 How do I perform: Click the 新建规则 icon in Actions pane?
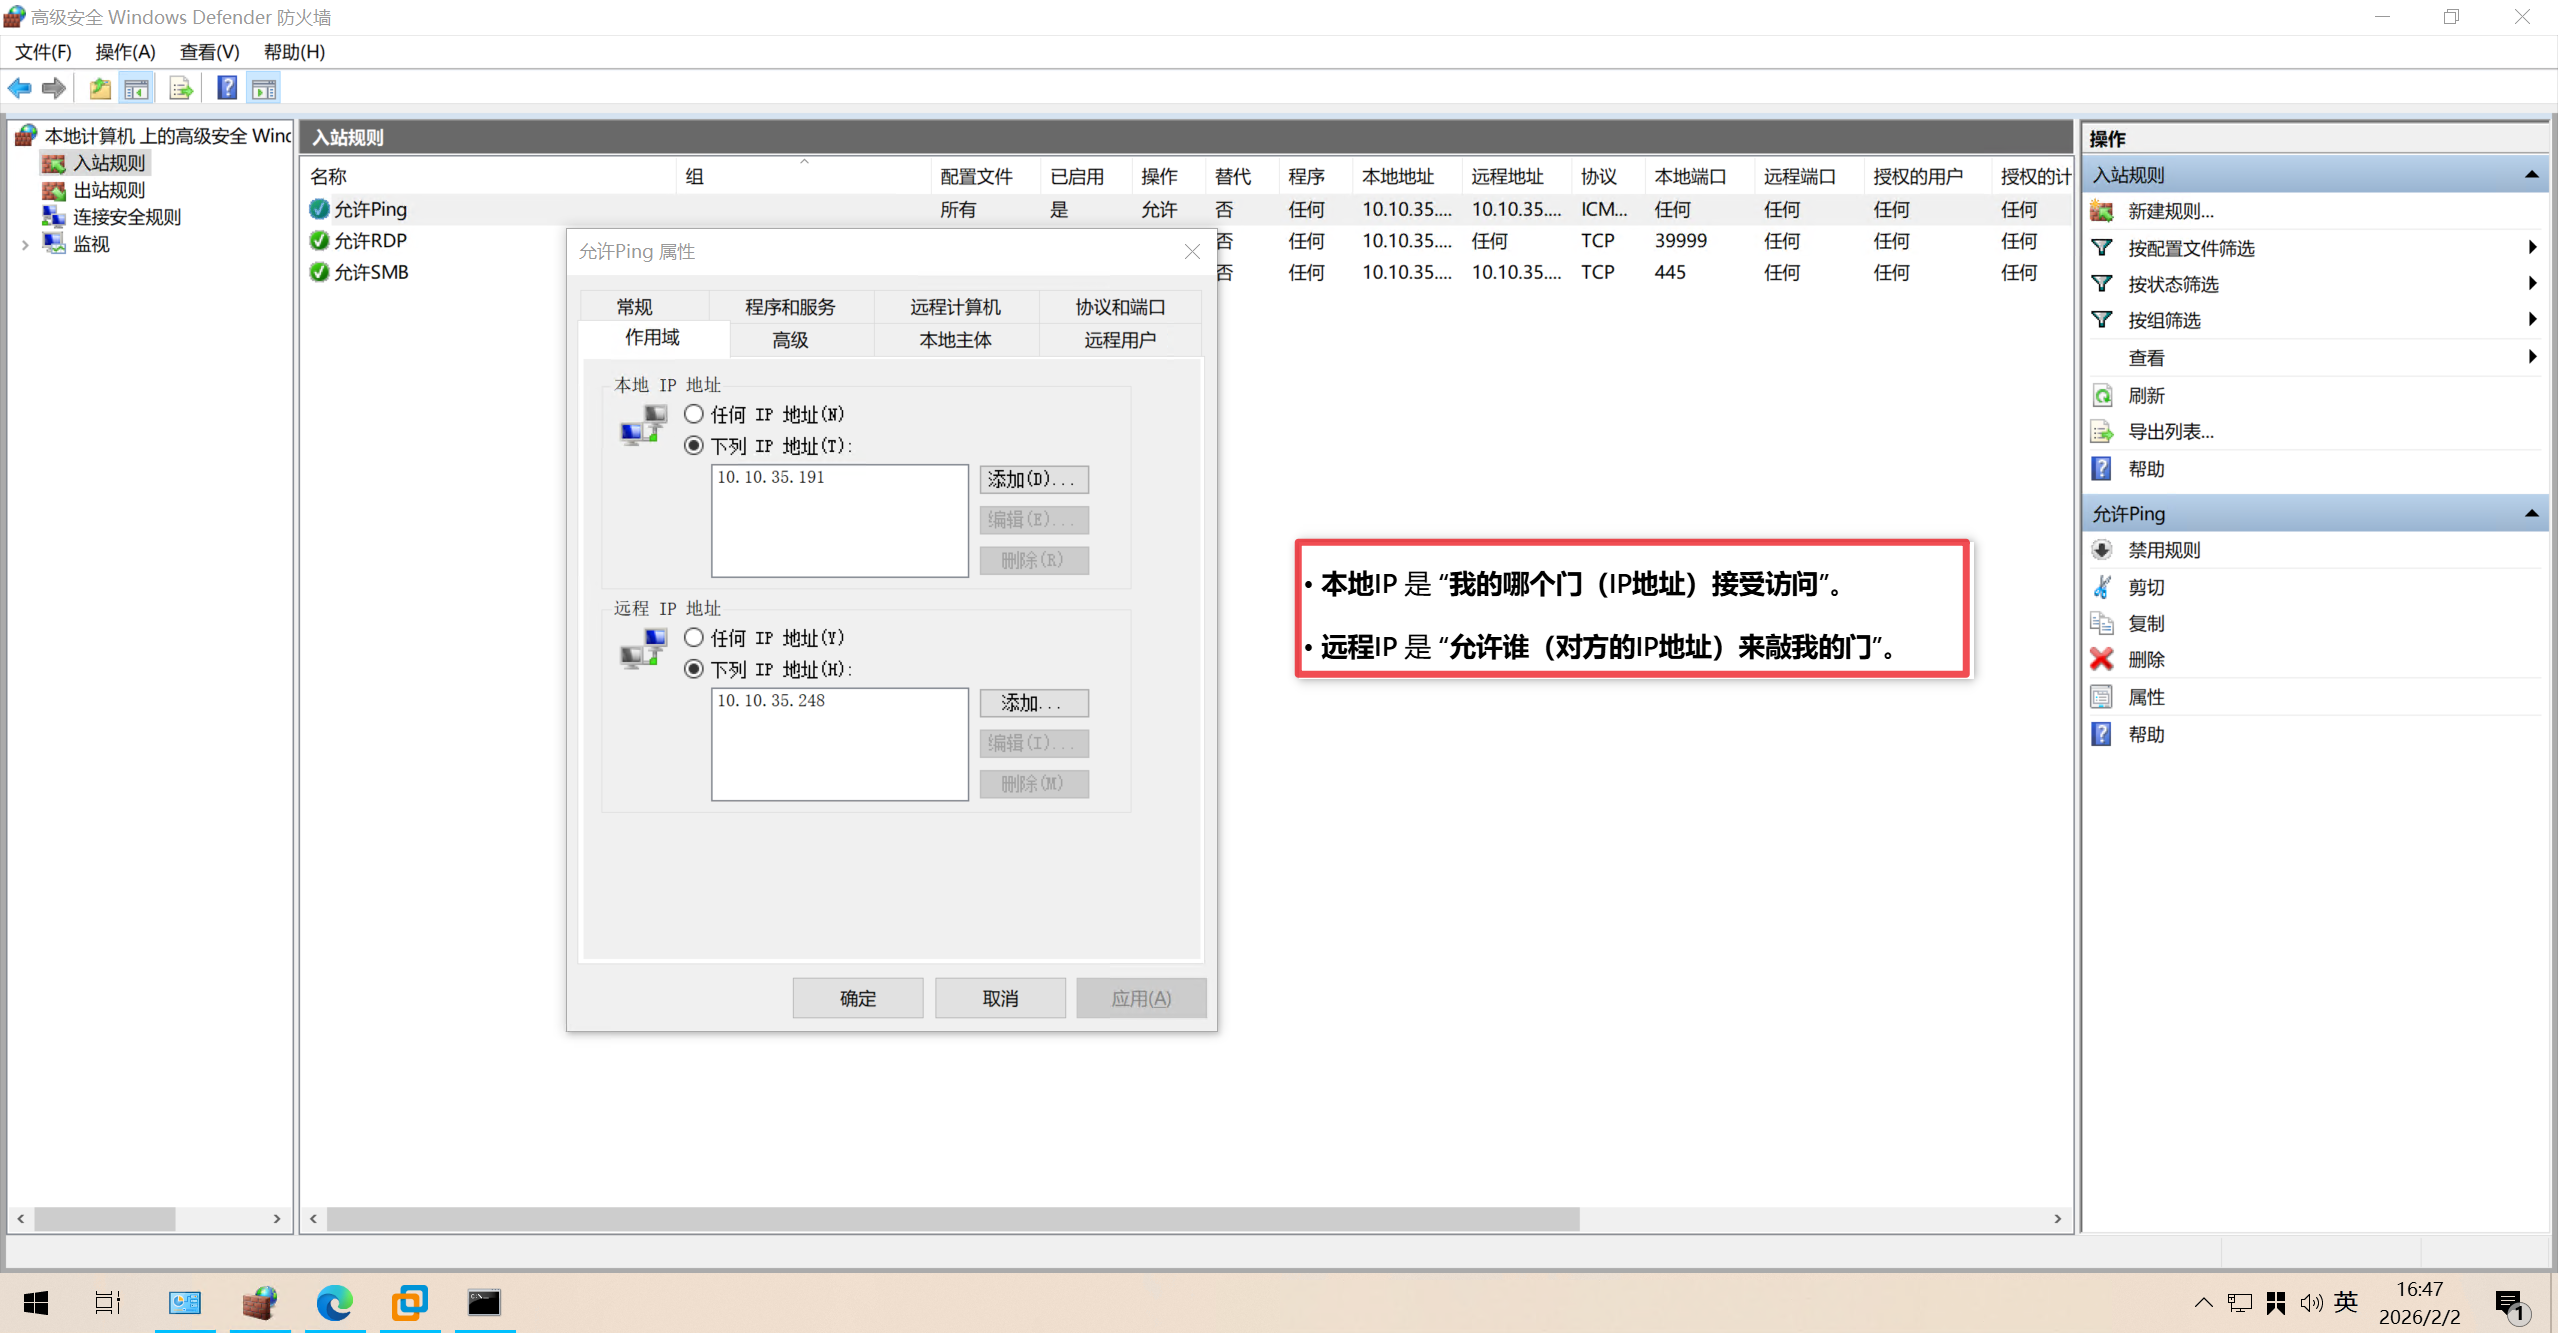2102,211
